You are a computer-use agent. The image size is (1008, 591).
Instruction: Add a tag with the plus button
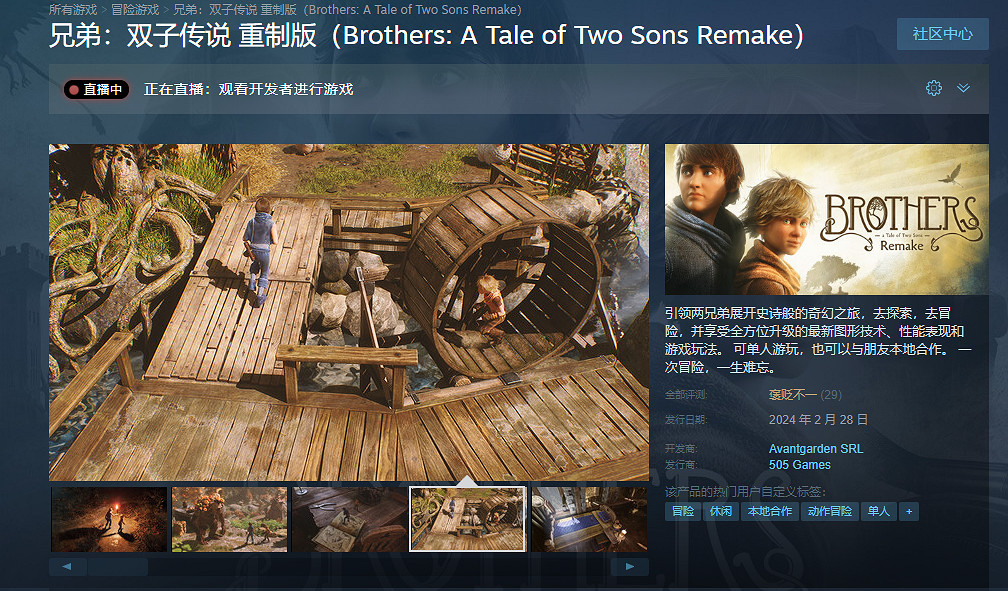click(908, 511)
